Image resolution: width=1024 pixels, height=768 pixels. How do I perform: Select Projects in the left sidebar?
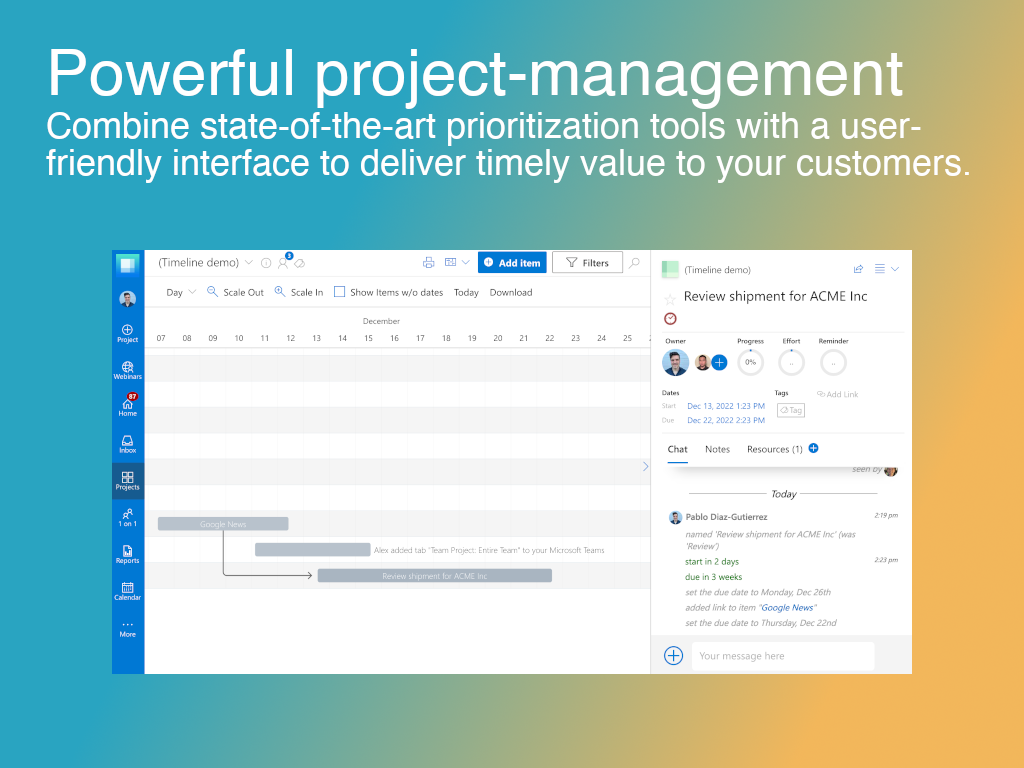(x=127, y=480)
